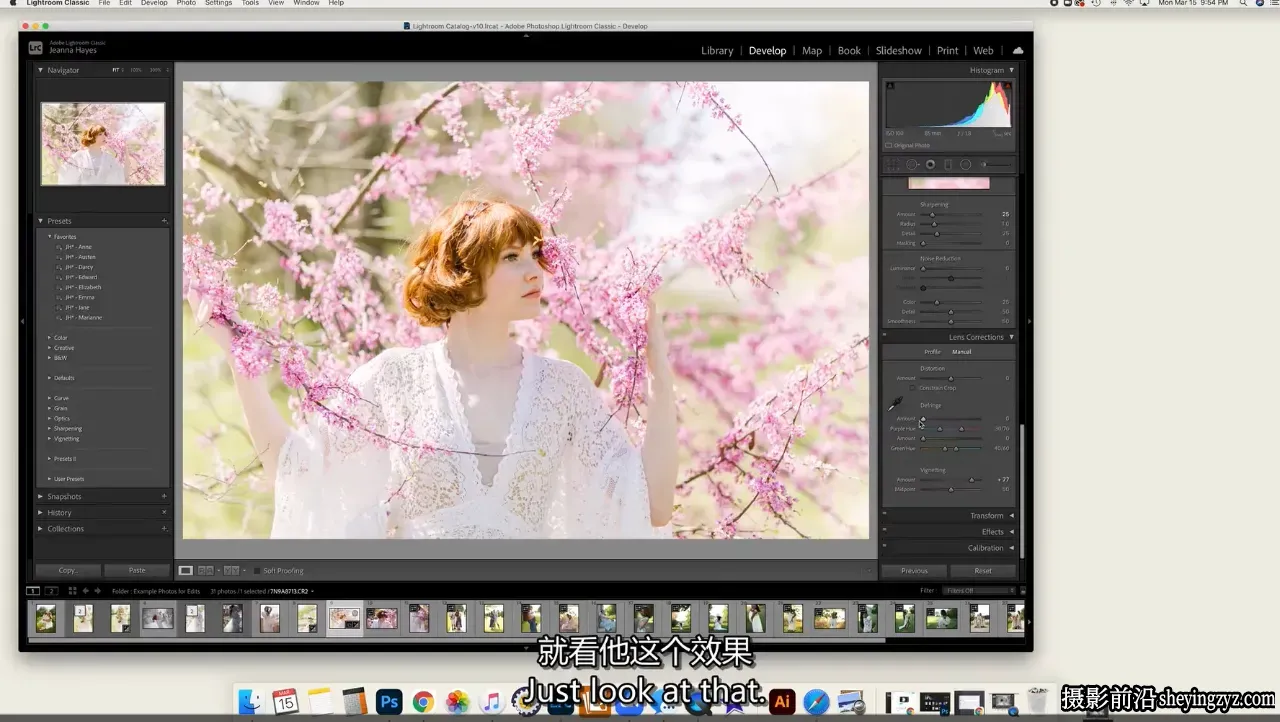Toggle the highlight clipping indicator in Histogram
The width and height of the screenshot is (1280, 722).
(1007, 86)
